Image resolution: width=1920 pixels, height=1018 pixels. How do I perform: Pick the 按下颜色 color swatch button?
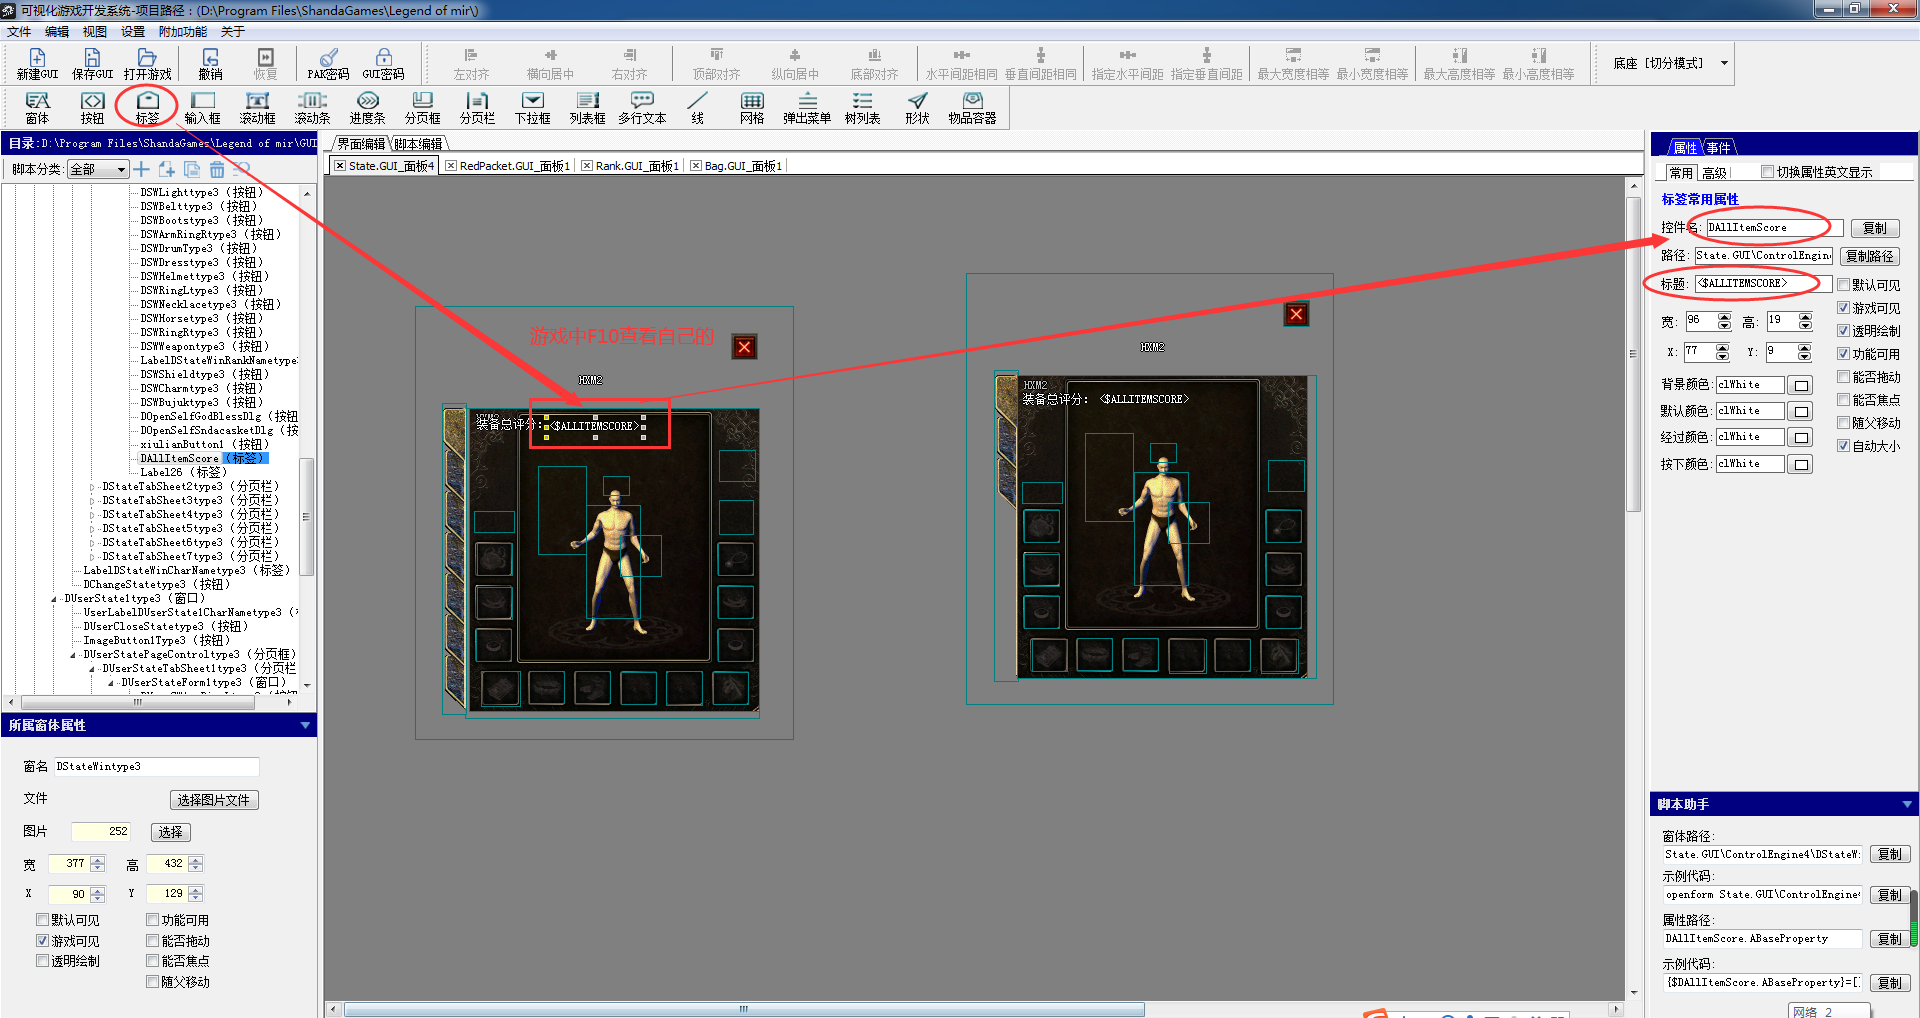point(1801,464)
